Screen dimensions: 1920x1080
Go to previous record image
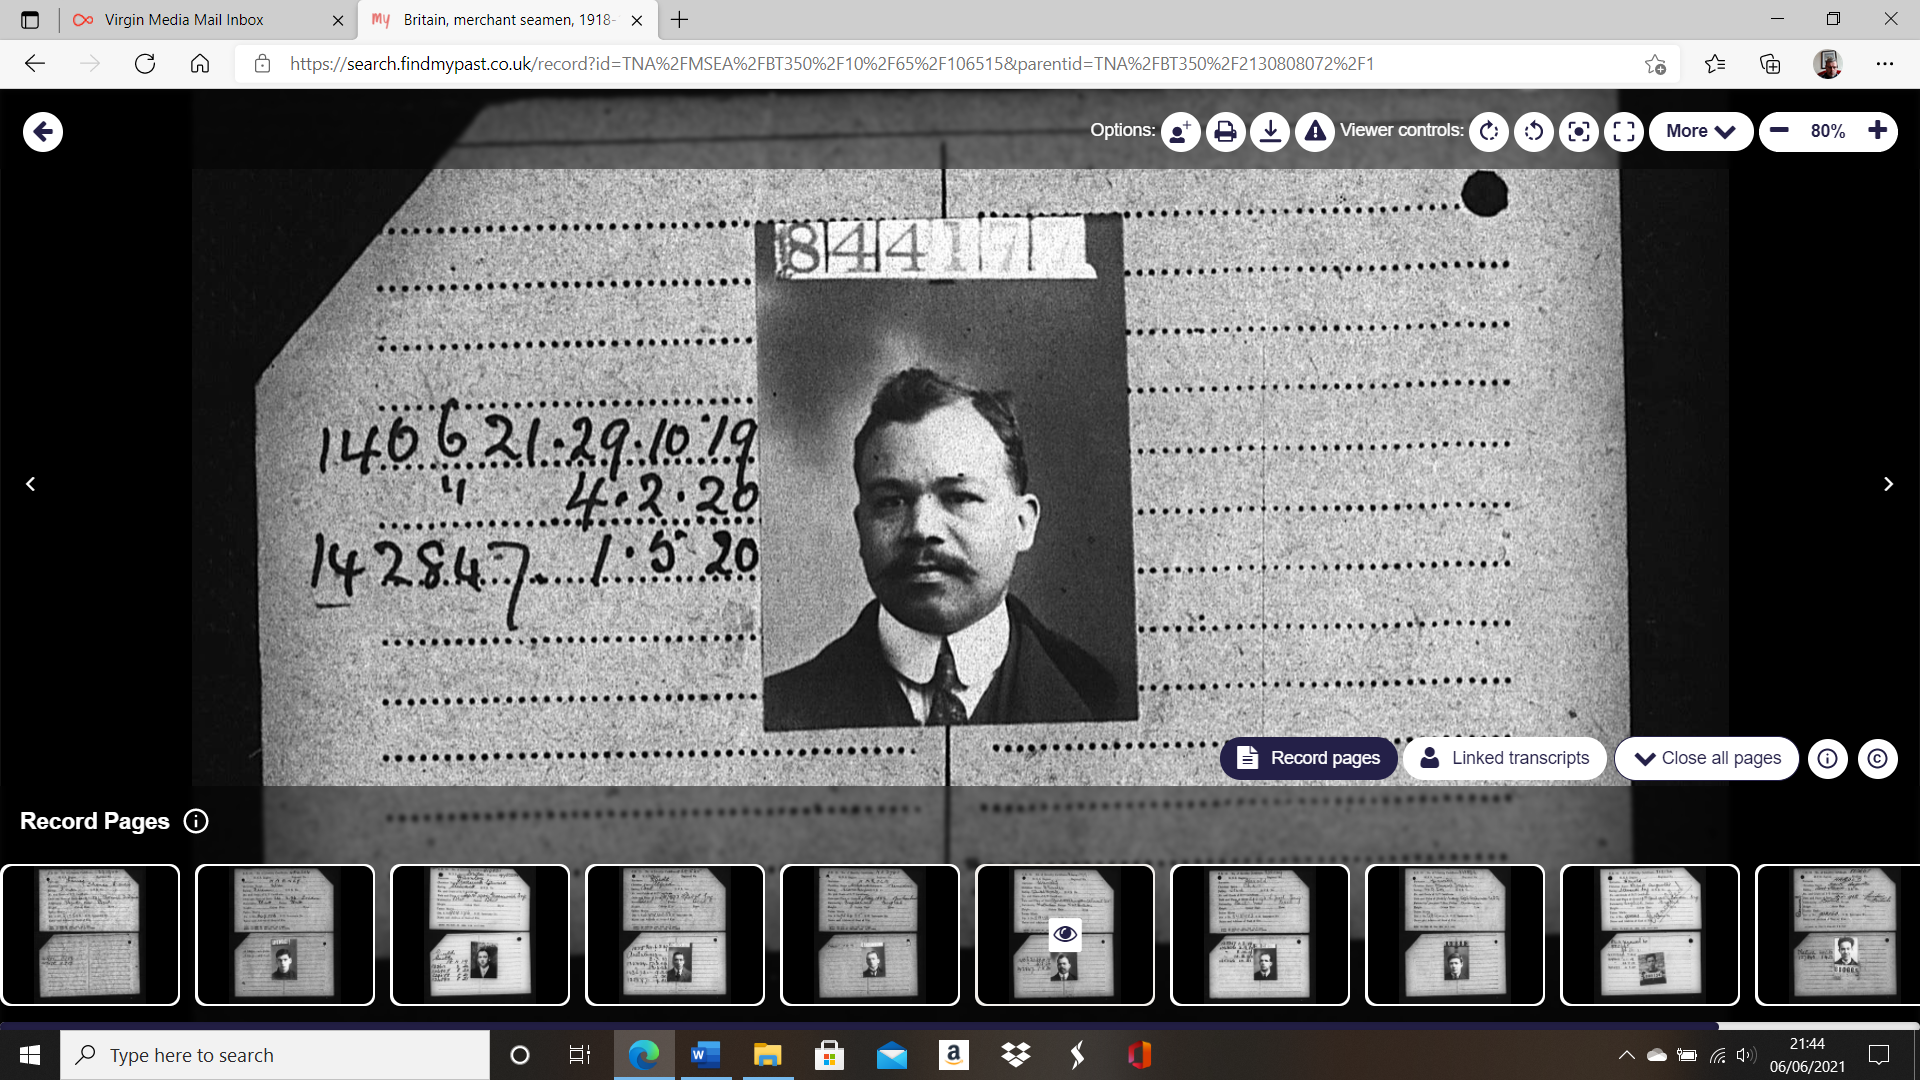point(31,484)
